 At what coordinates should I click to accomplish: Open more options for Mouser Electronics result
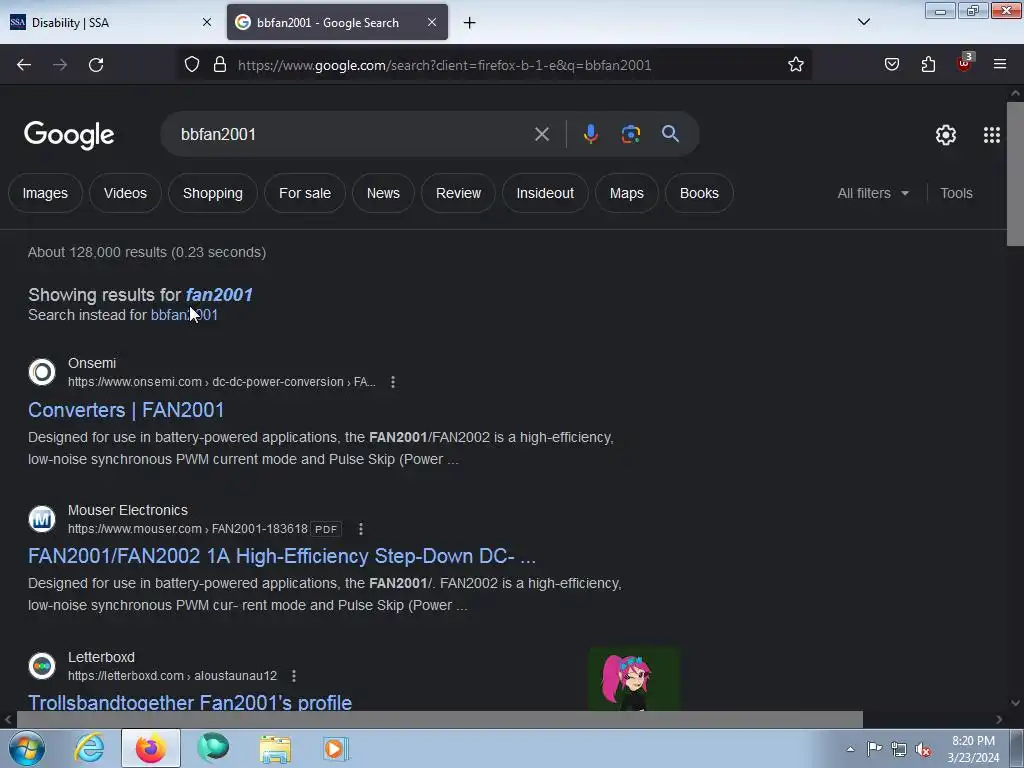(x=360, y=529)
